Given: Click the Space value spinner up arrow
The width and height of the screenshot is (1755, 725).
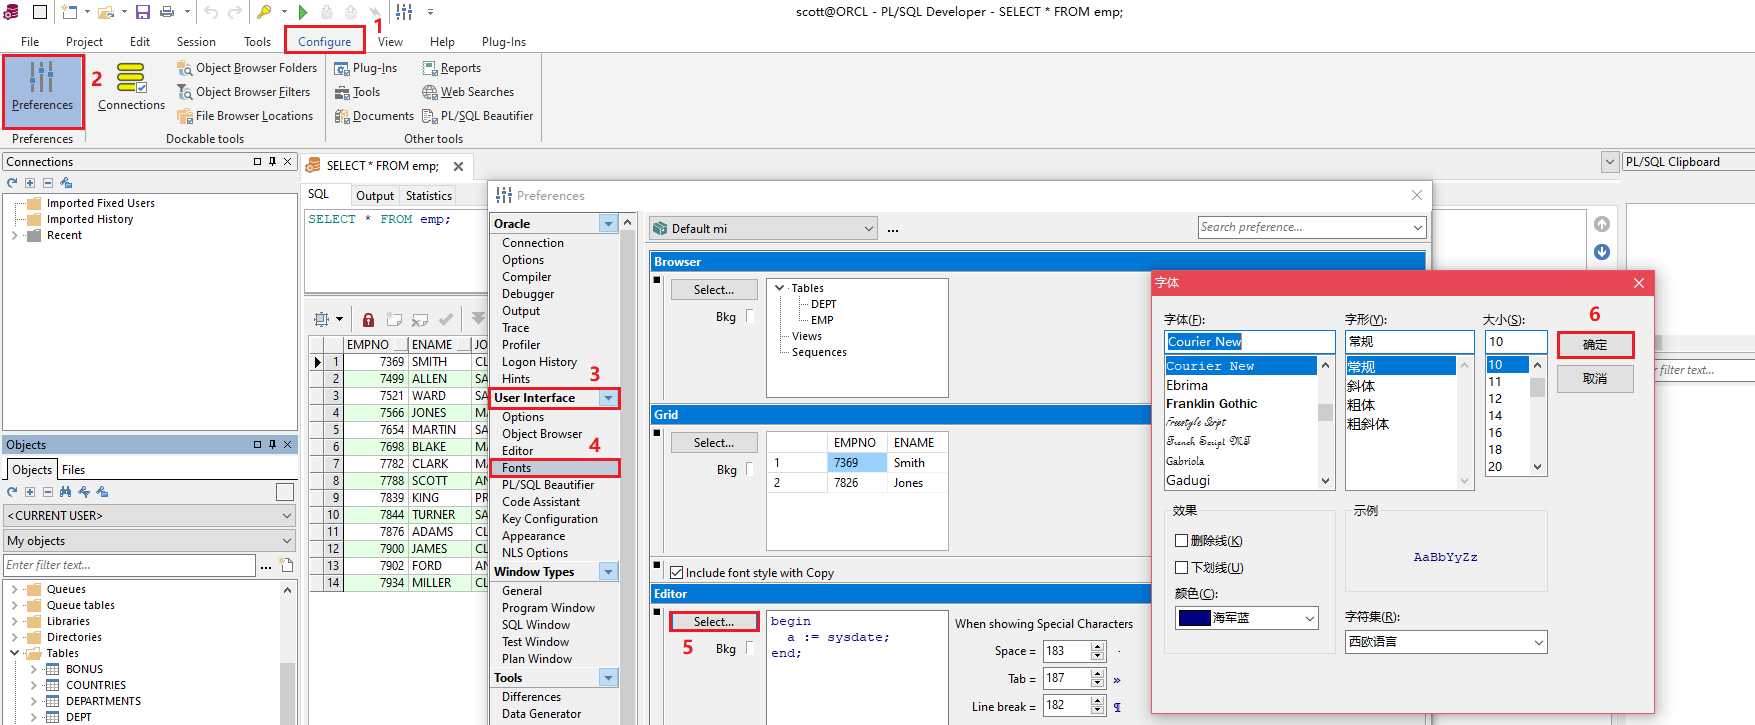Looking at the screenshot, I should click(1097, 646).
